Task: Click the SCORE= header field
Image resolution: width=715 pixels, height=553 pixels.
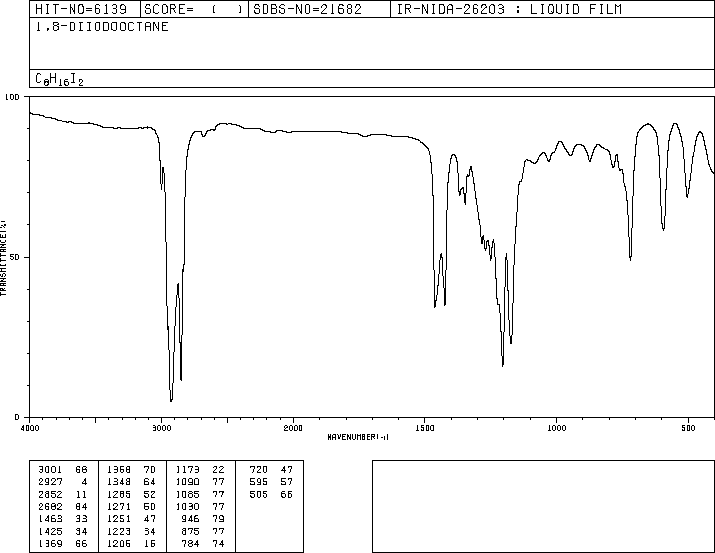Action: [194, 9]
